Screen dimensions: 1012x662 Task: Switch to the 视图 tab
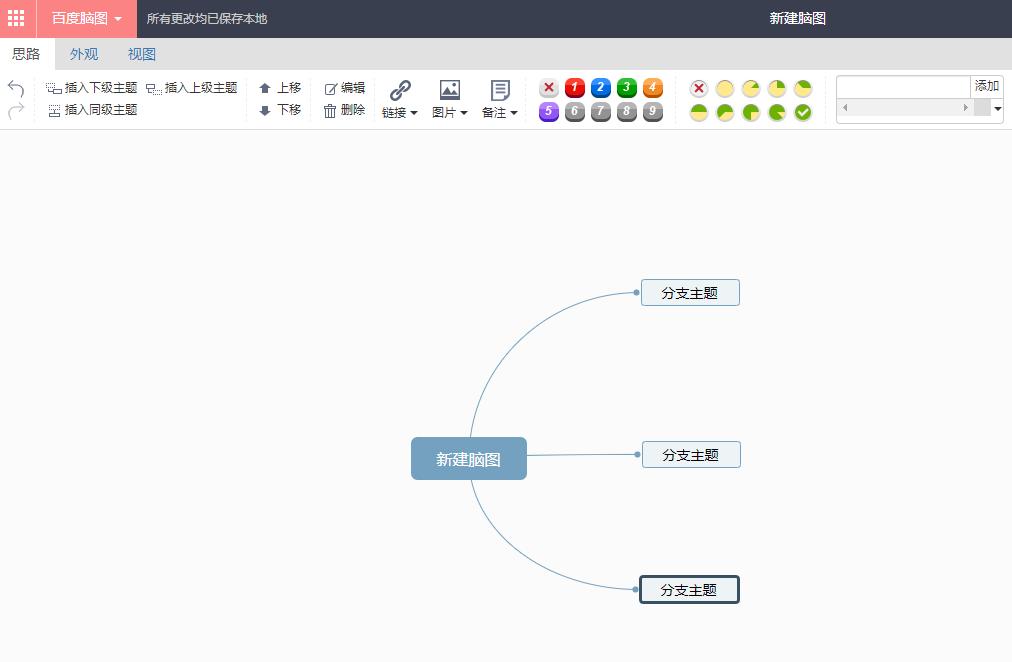pos(141,54)
